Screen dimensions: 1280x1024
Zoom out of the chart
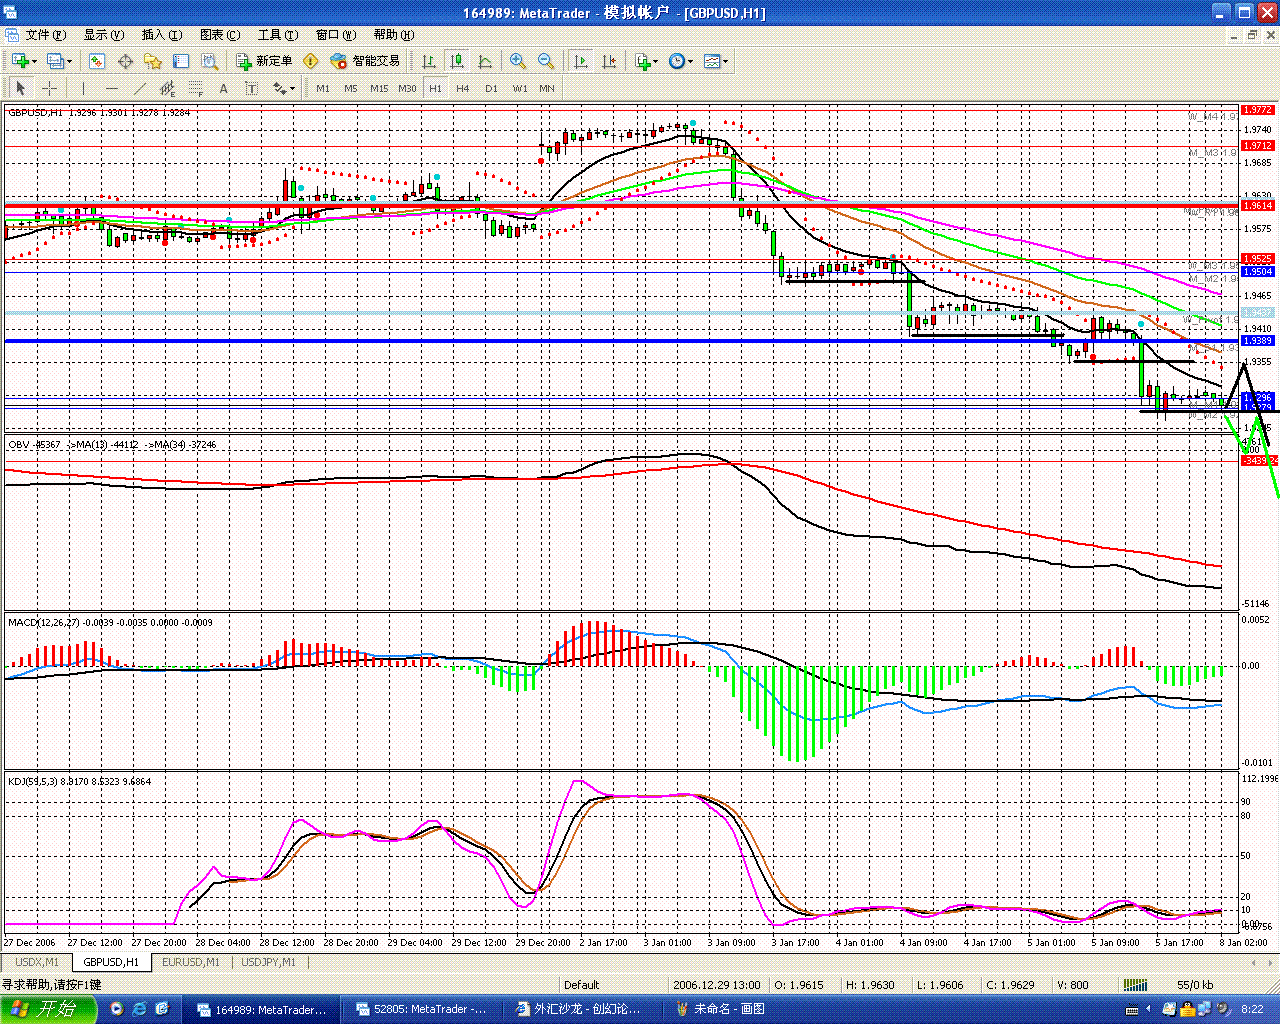[546, 61]
